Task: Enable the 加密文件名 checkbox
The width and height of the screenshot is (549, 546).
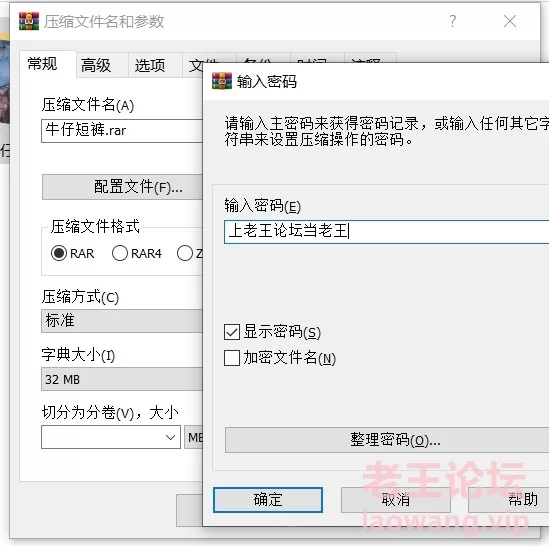Action: 232,358
